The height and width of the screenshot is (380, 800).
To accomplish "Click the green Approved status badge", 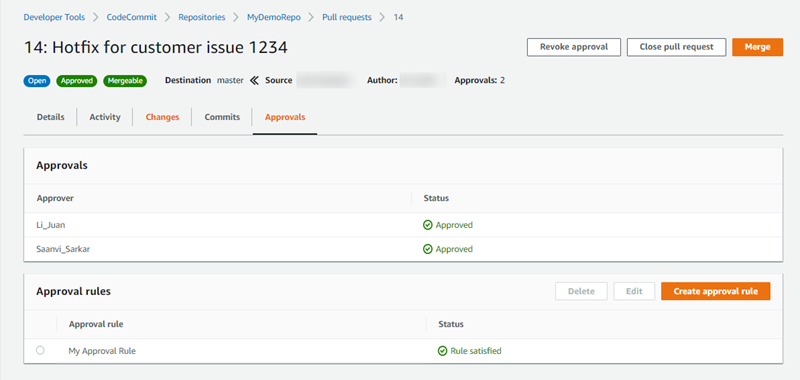I will point(77,81).
